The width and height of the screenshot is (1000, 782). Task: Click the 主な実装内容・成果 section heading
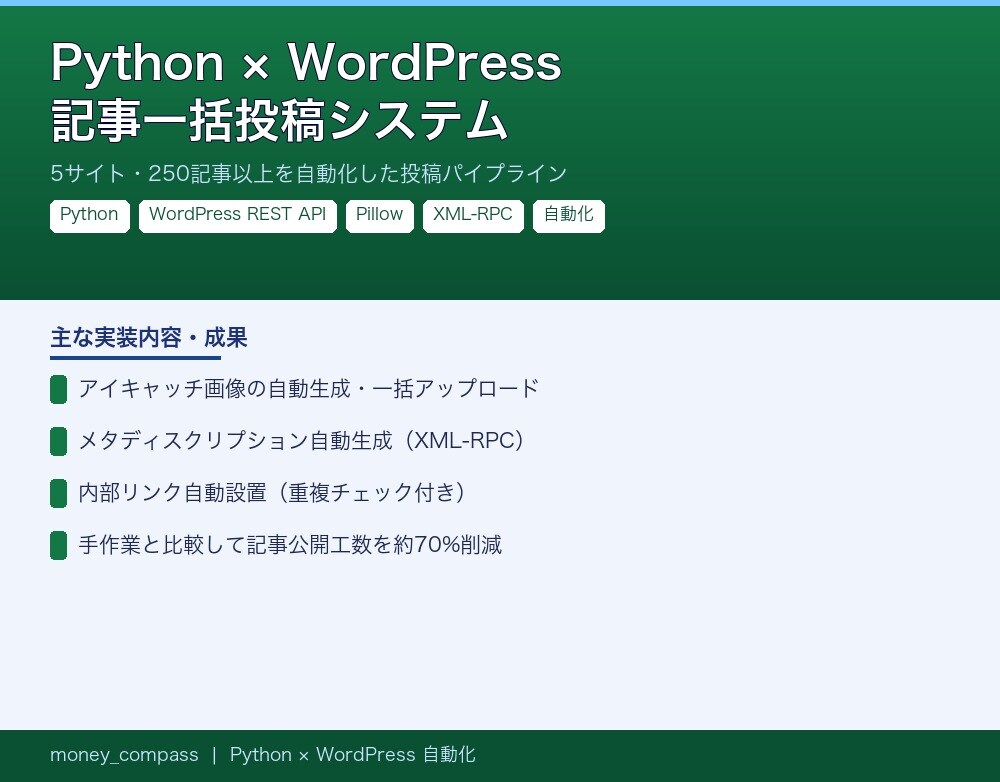coord(149,337)
